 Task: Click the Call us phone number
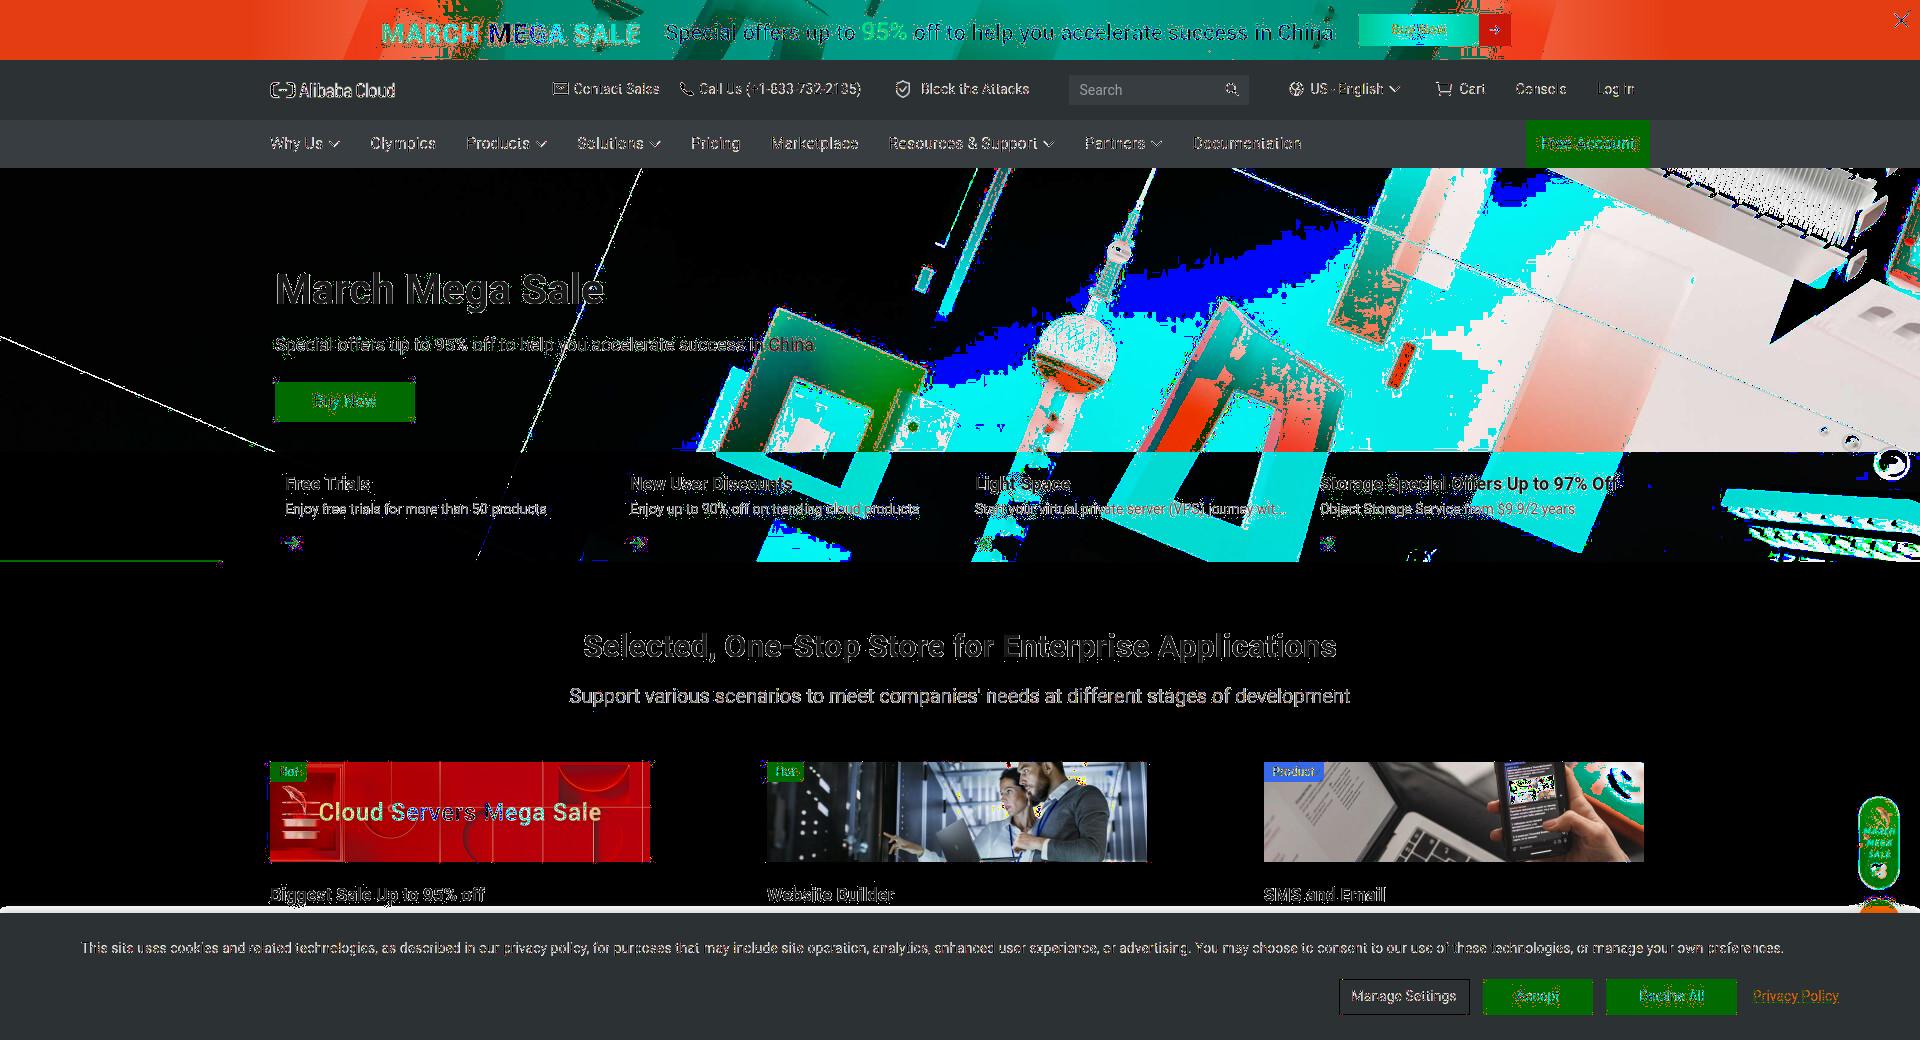(x=780, y=89)
